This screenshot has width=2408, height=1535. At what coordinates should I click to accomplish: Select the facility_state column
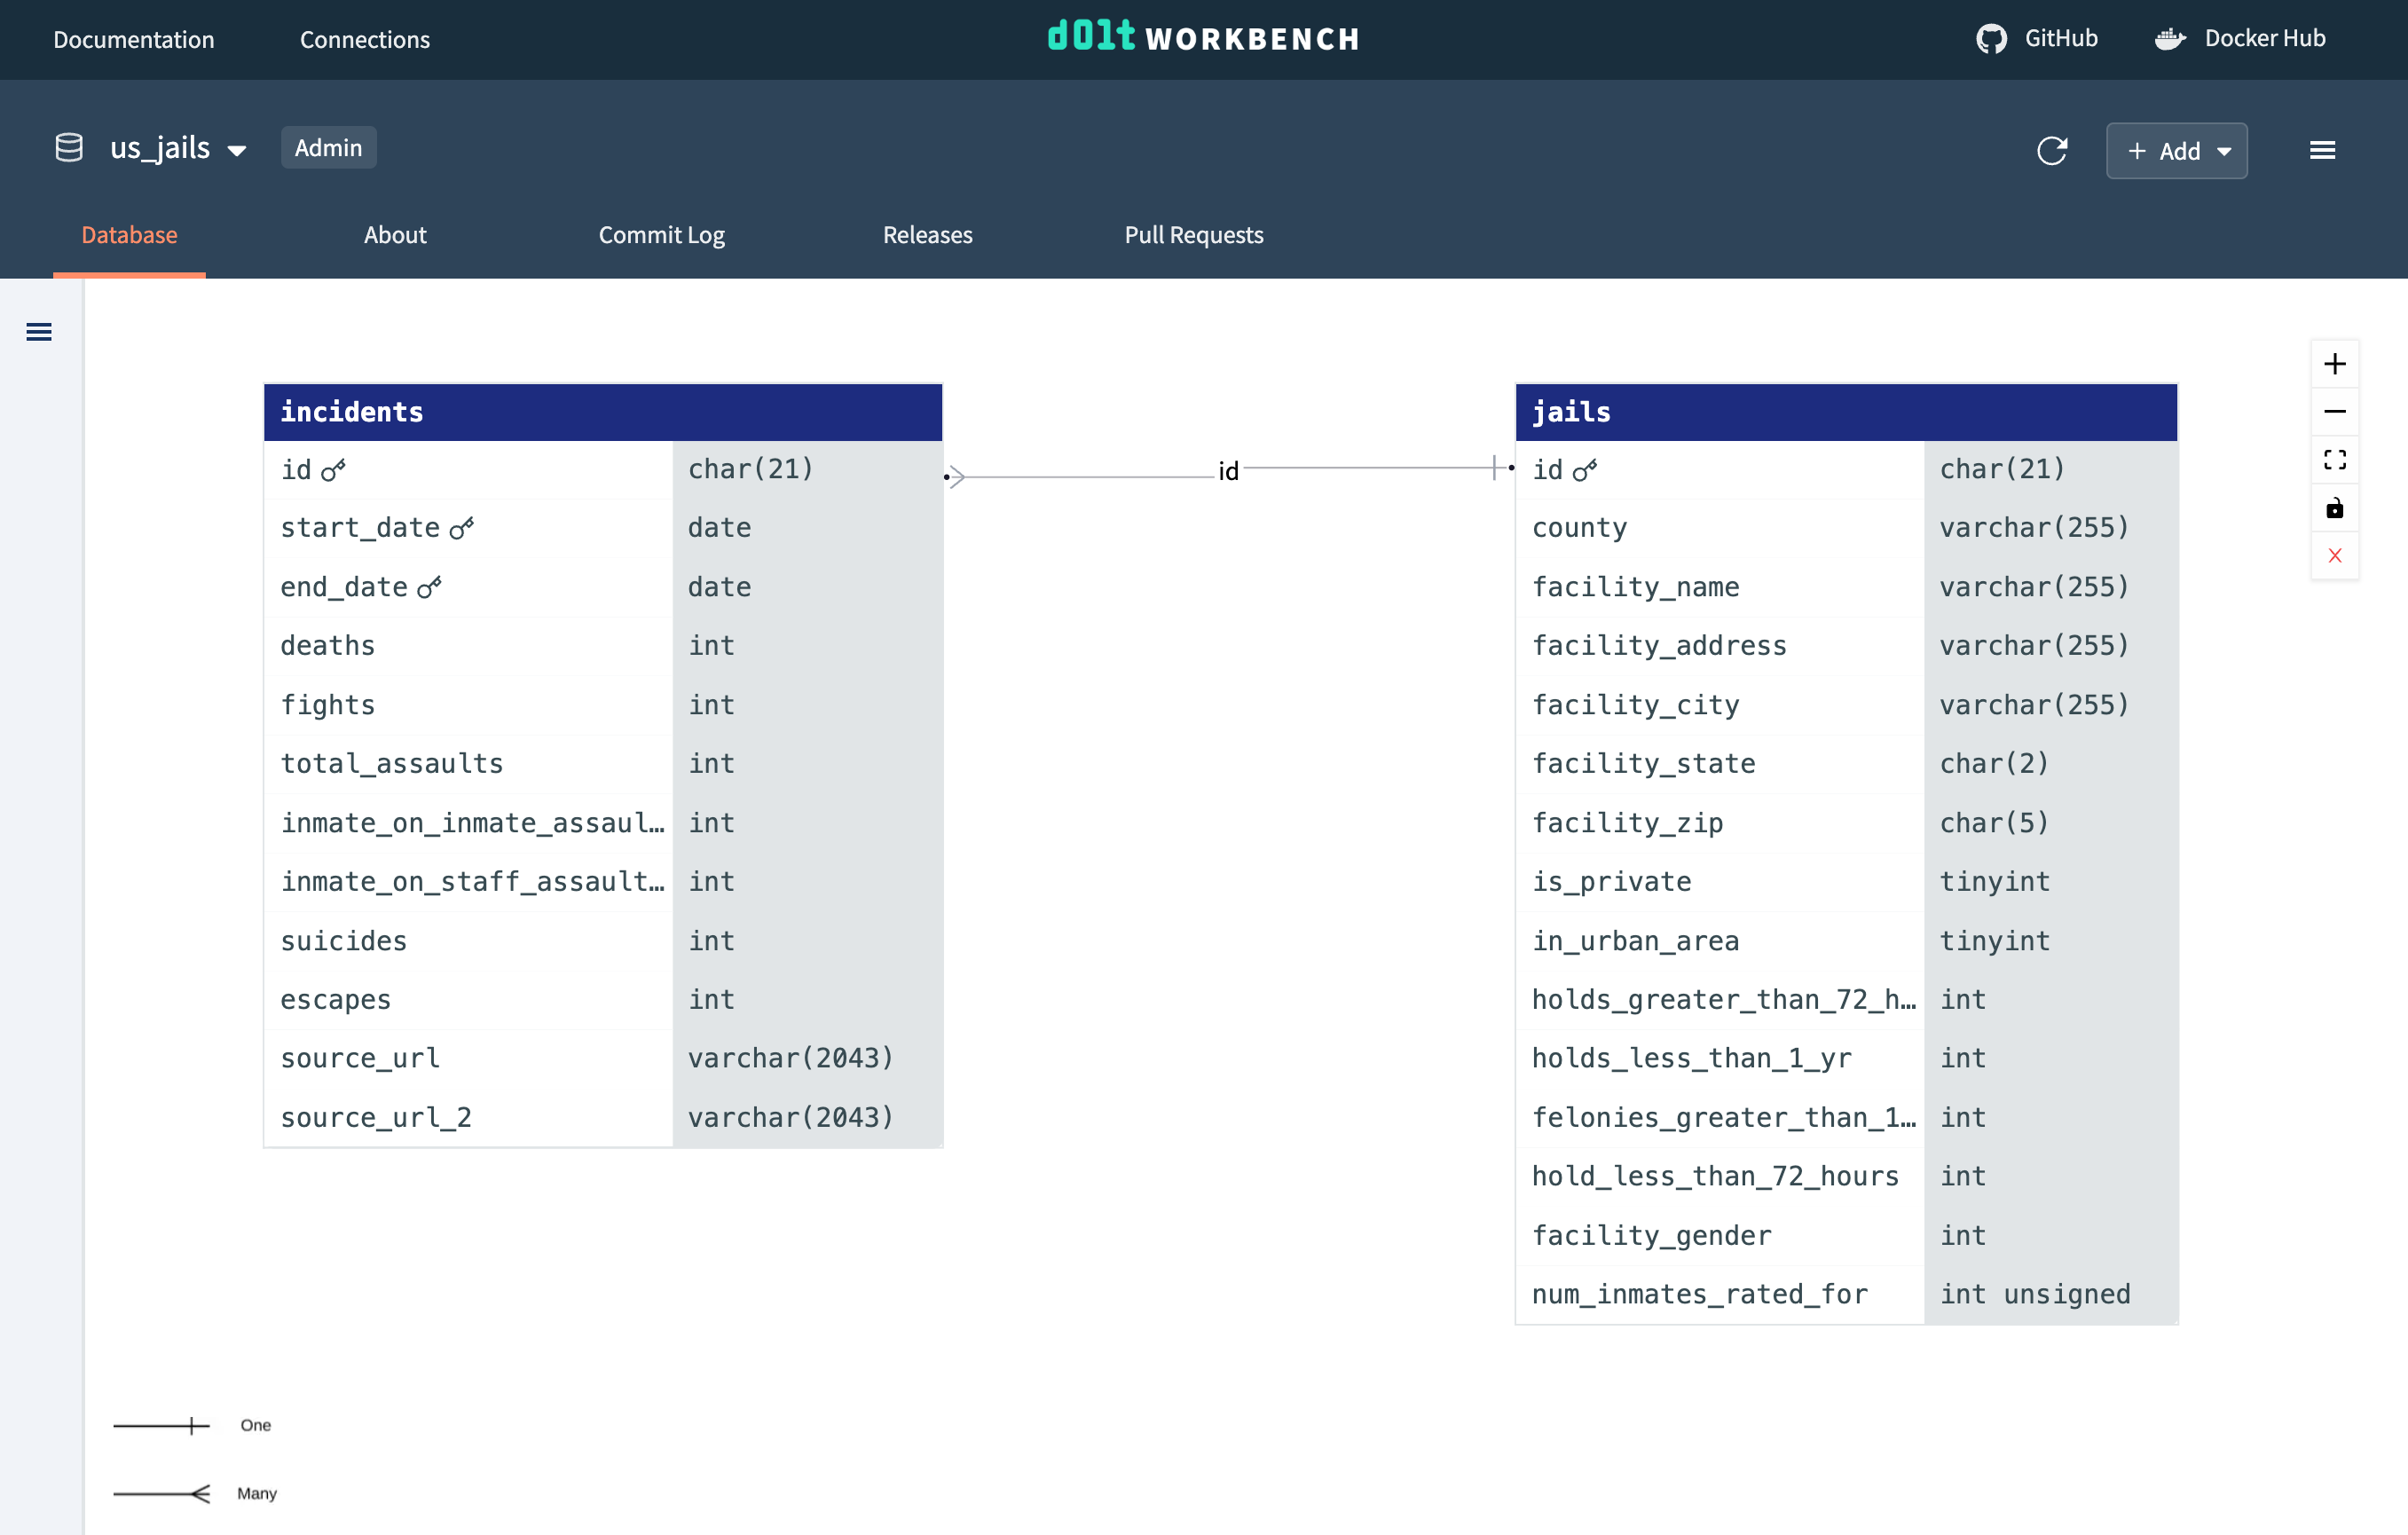(1846, 764)
